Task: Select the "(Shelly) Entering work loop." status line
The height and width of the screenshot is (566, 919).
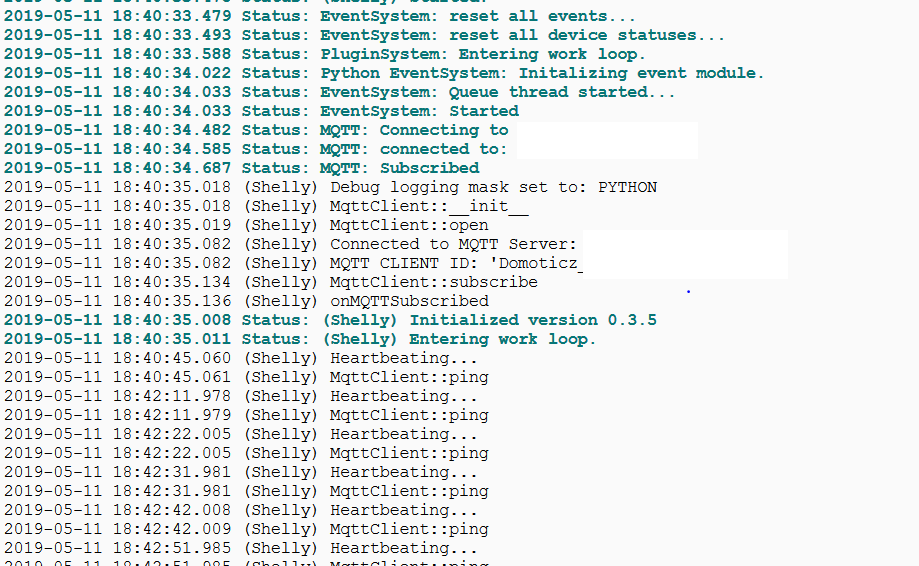Action: pyautogui.click(x=300, y=339)
